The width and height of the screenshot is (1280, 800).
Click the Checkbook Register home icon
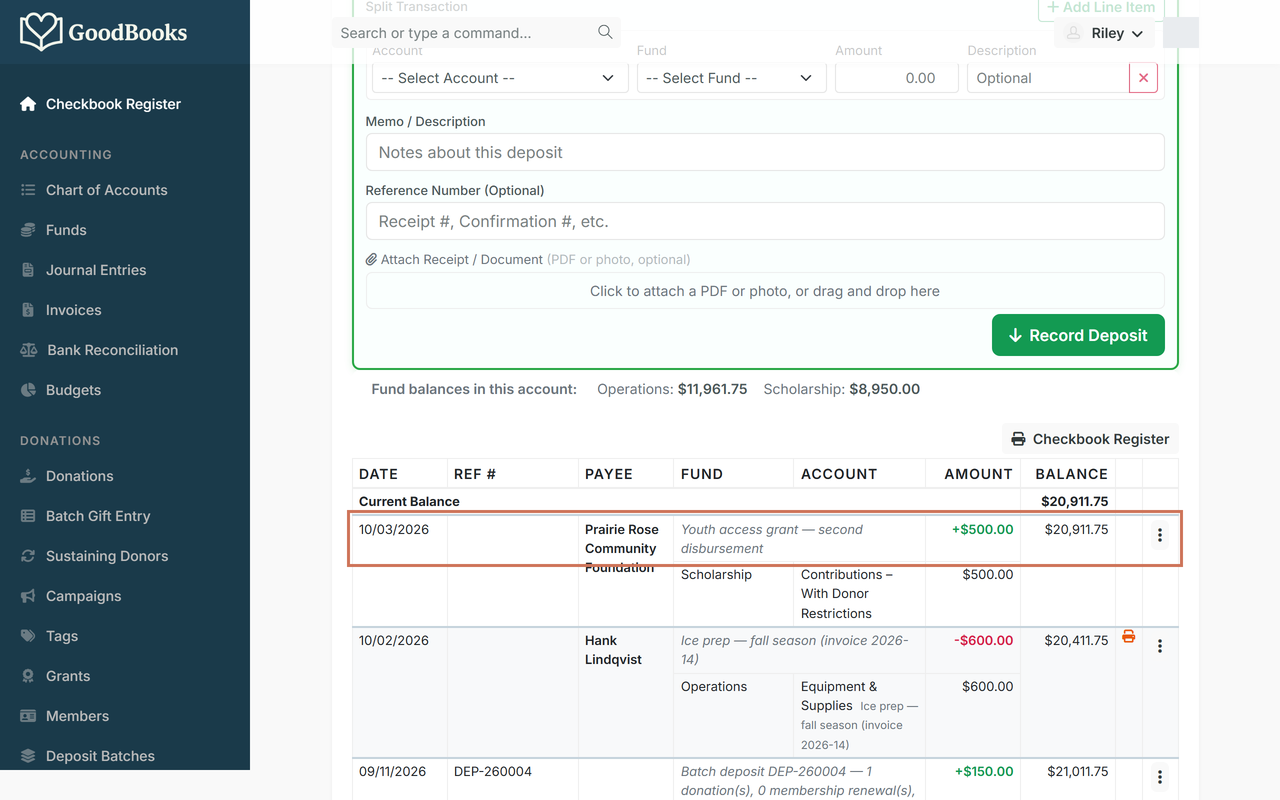[28, 104]
